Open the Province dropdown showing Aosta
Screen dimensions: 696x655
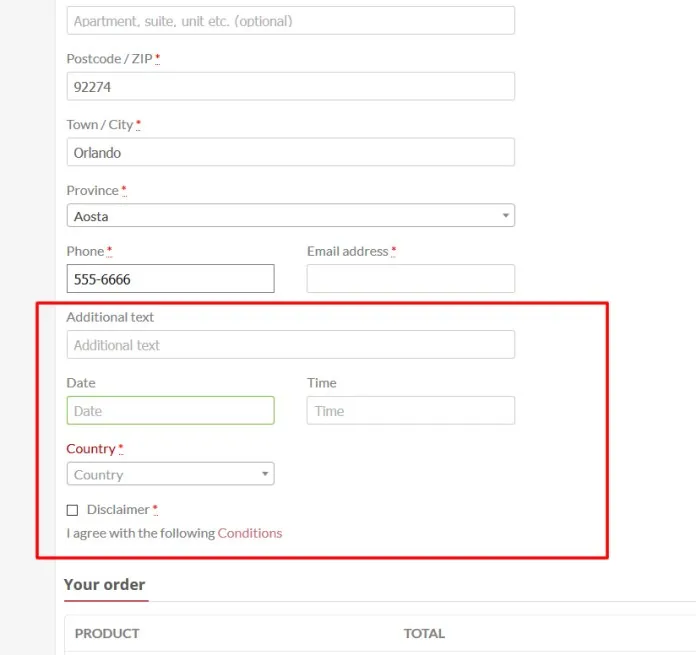[x=290, y=216]
